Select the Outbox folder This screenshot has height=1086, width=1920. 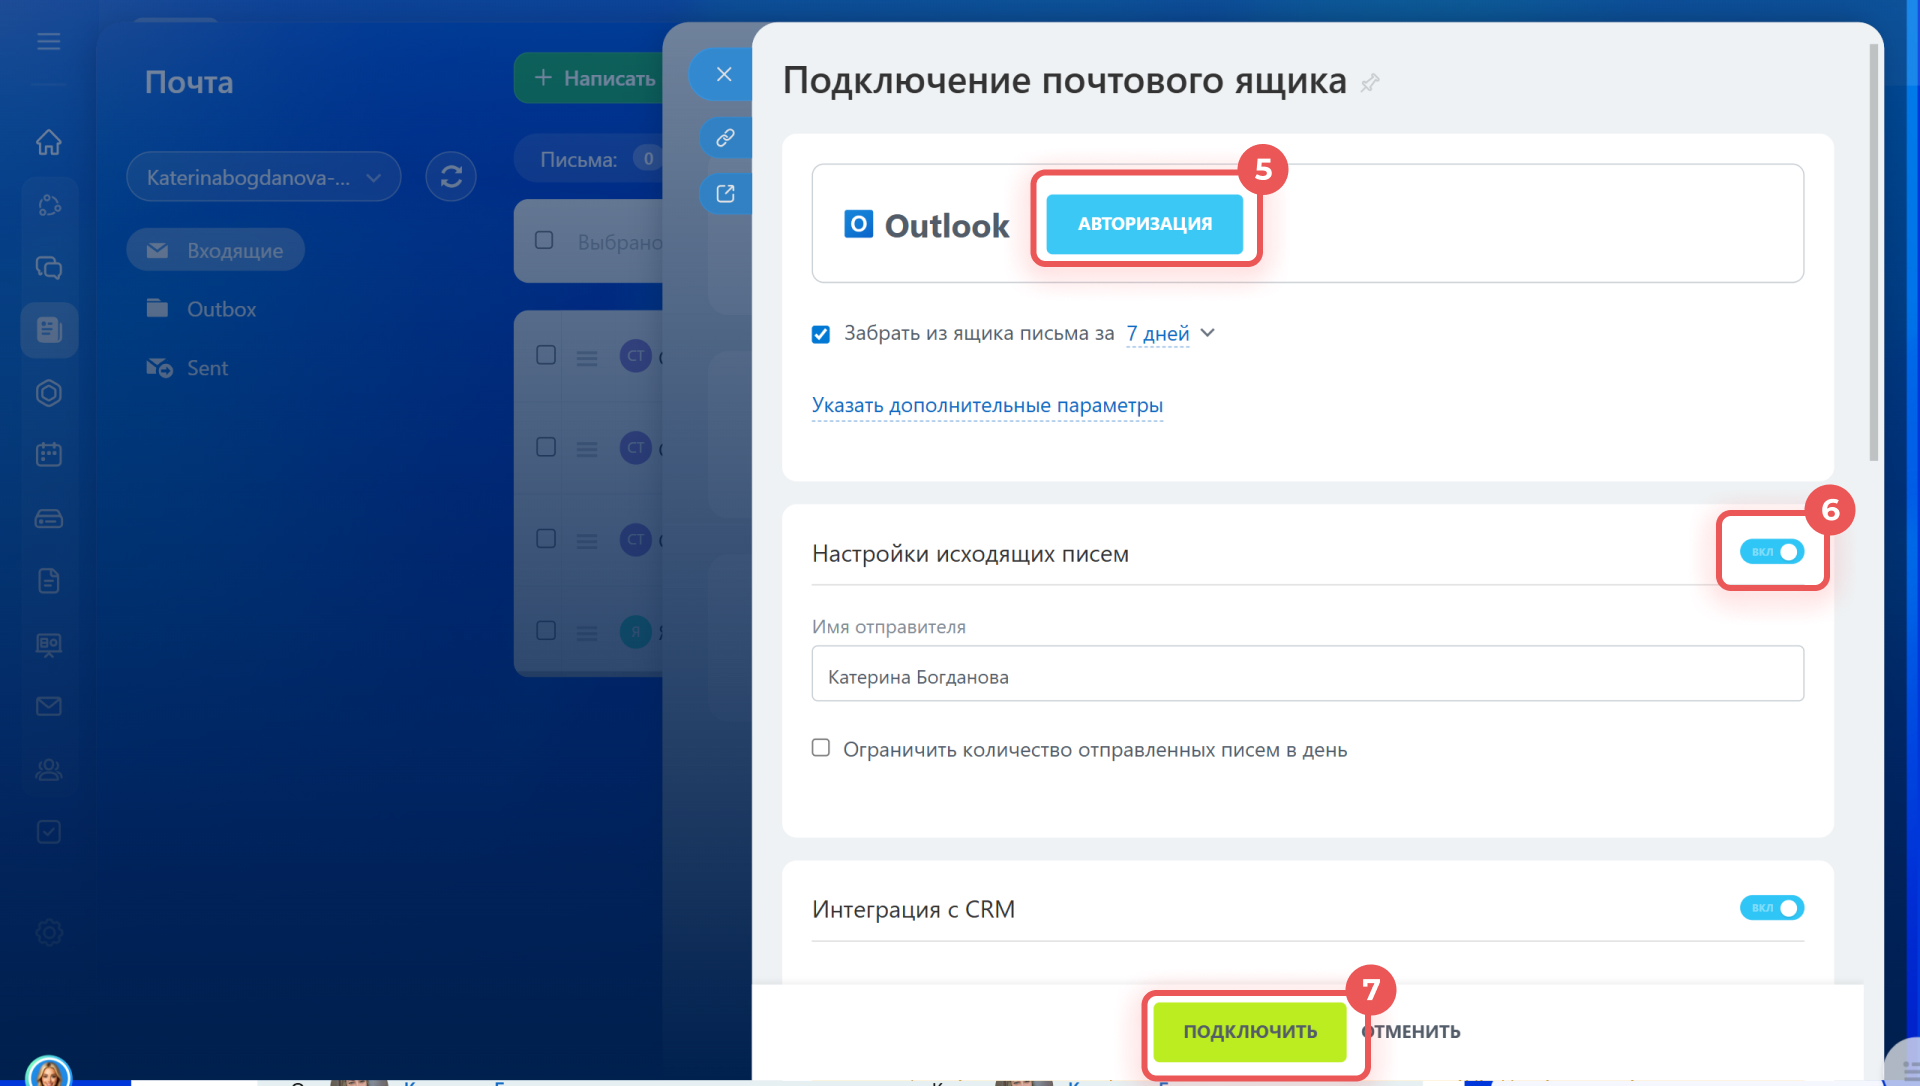coord(221,309)
